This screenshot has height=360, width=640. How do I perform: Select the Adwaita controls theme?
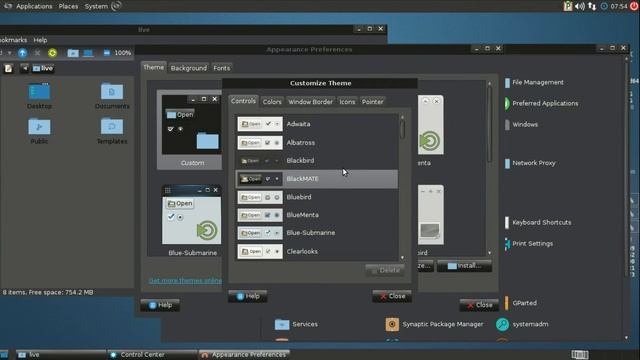click(317, 124)
